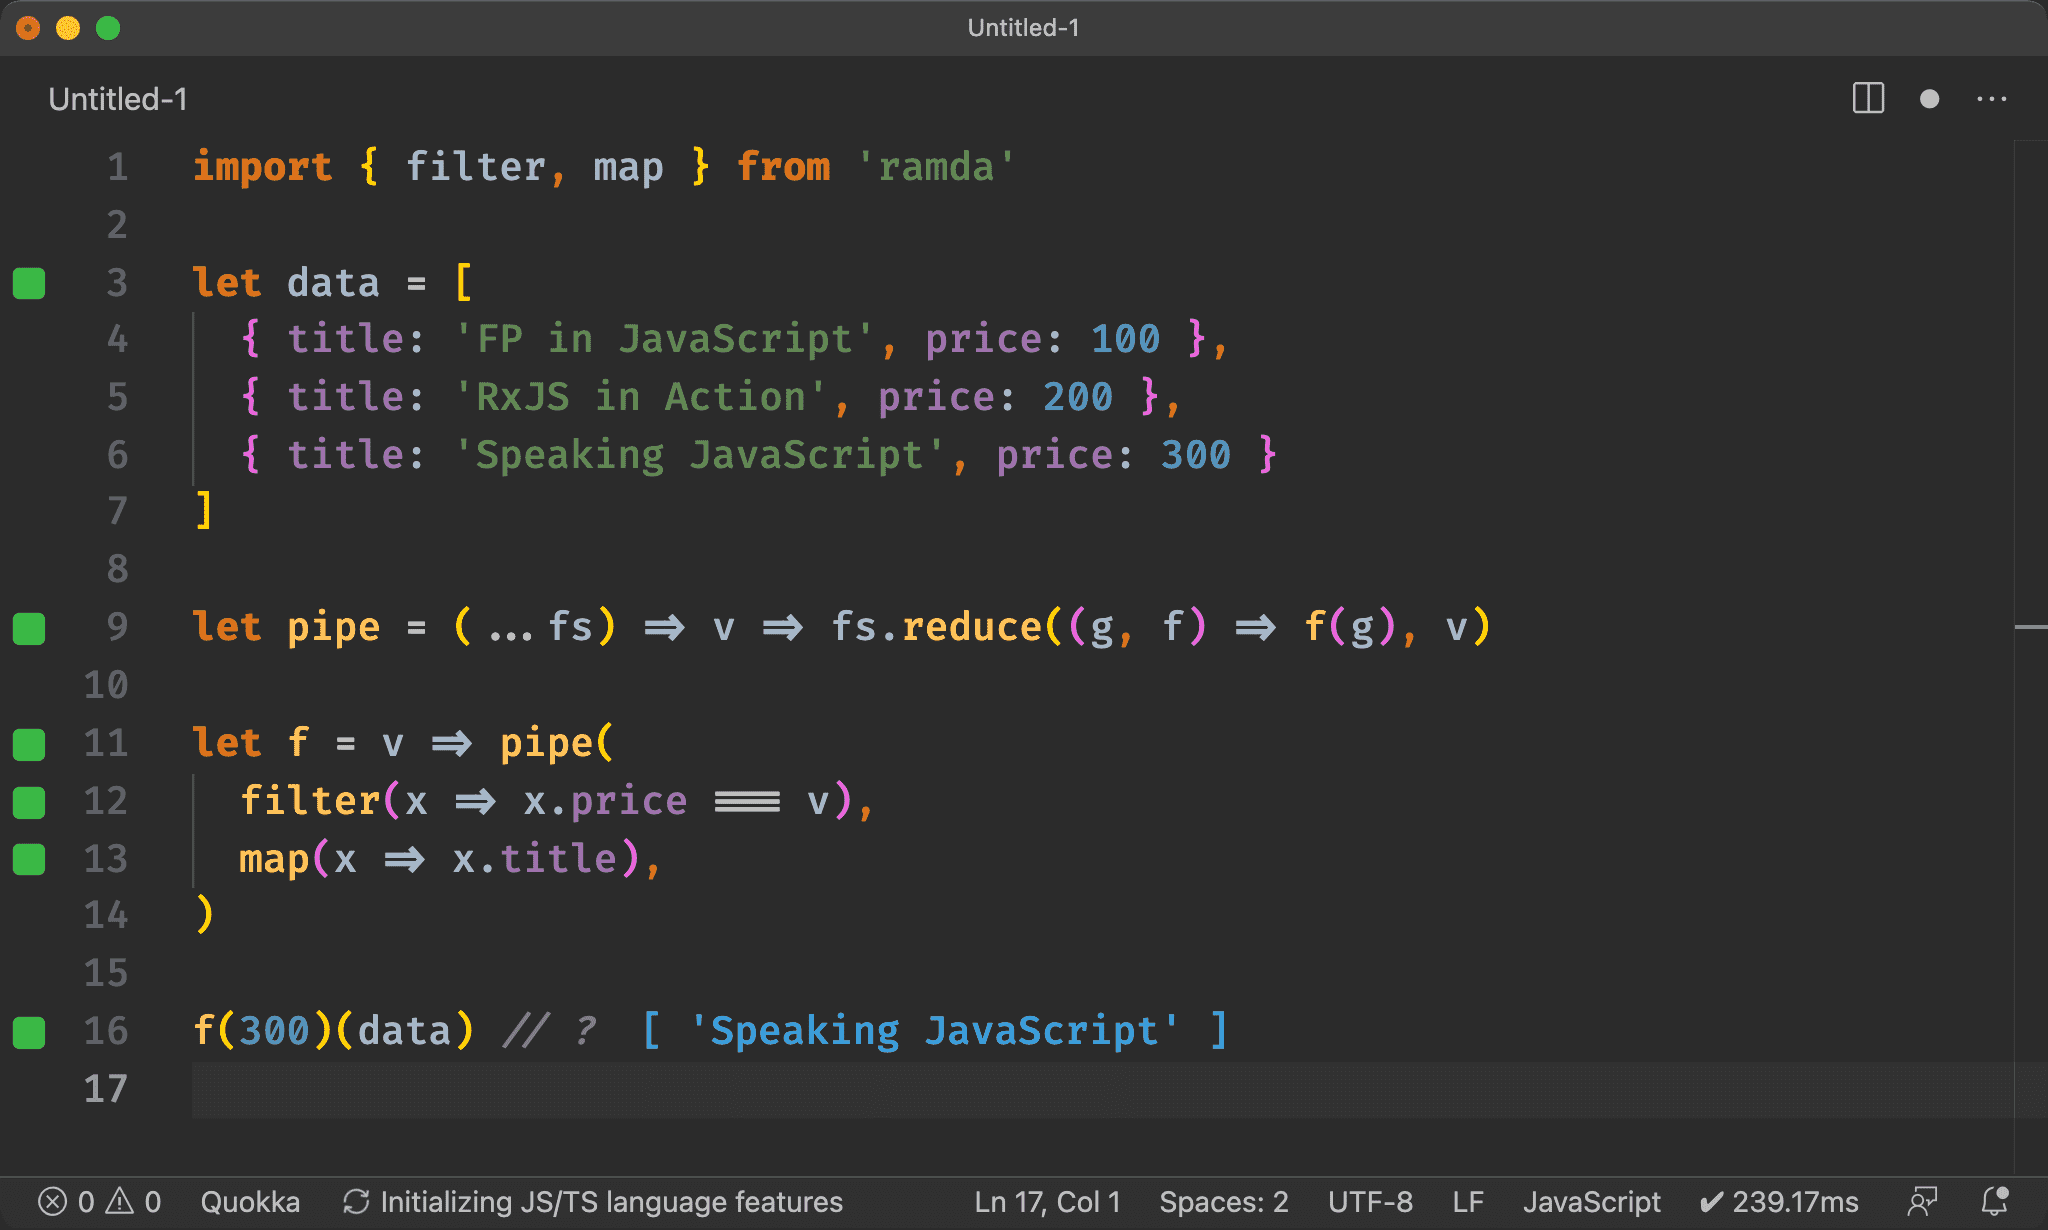Viewport: 2048px width, 1230px height.
Task: Click Quokka in the status bar
Action: [250, 1202]
